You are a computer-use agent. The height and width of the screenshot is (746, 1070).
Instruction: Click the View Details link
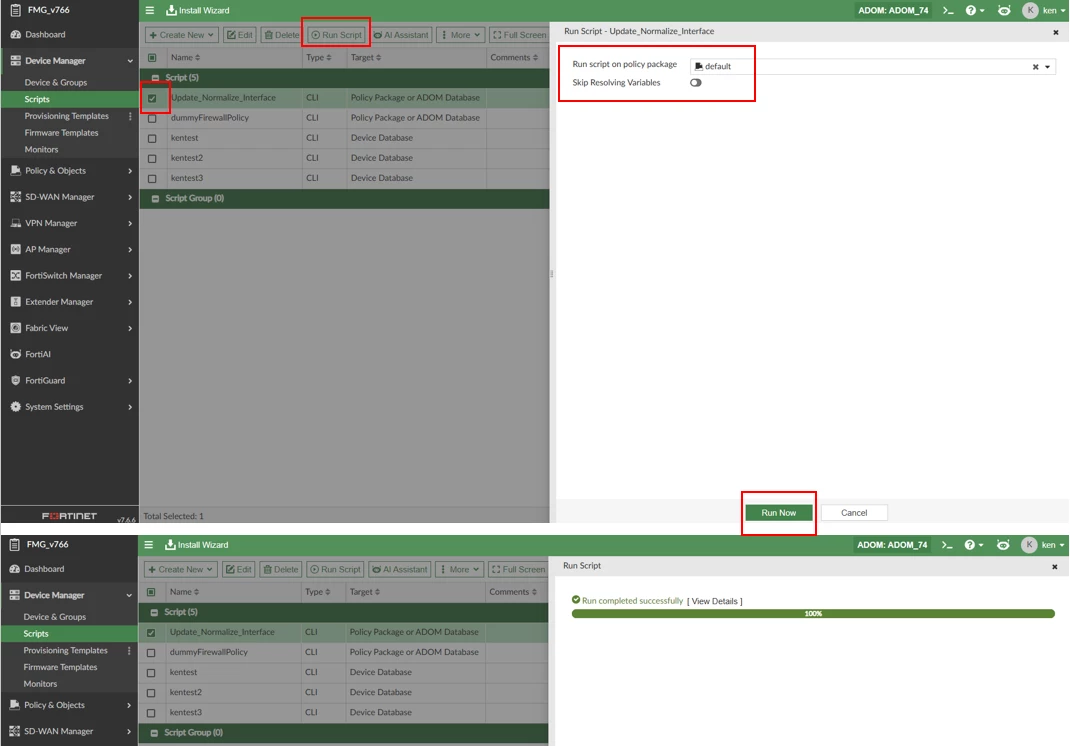coord(714,601)
